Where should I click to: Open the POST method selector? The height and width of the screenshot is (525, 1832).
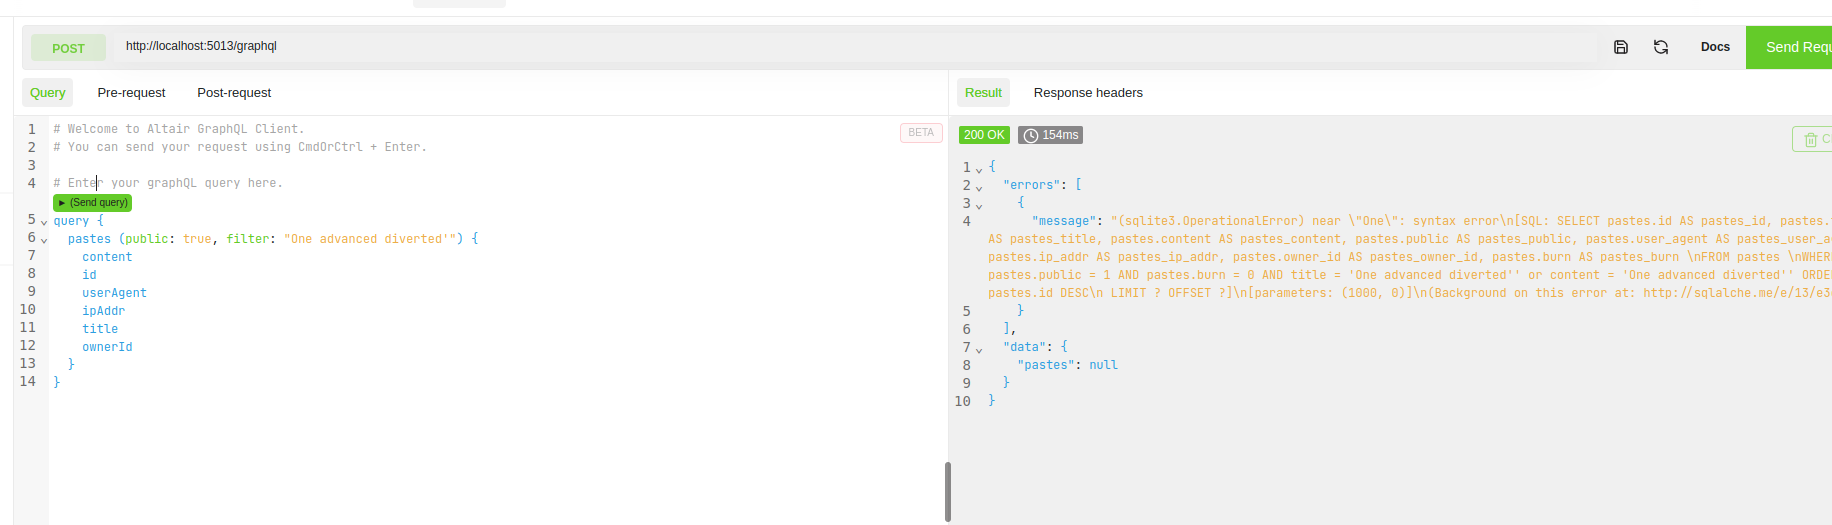click(x=68, y=48)
